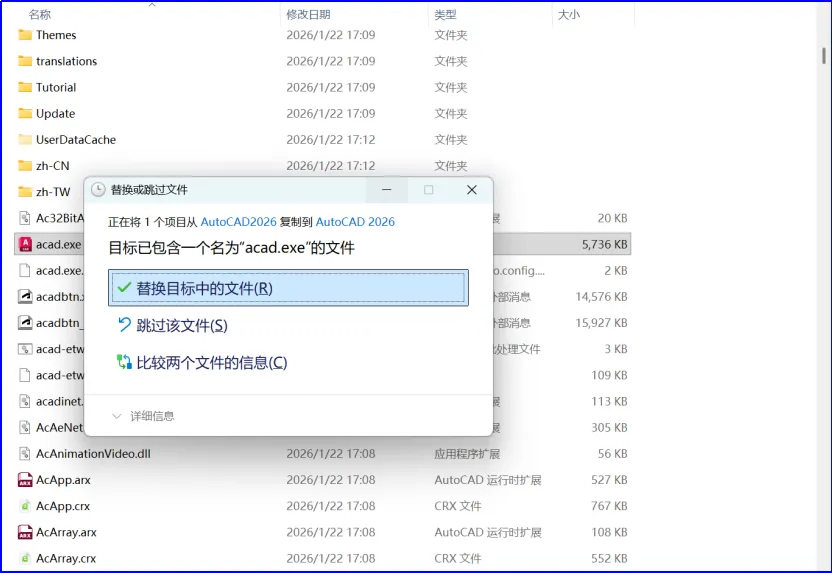
Task: Click the 767 KB size cell
Action: tap(609, 506)
